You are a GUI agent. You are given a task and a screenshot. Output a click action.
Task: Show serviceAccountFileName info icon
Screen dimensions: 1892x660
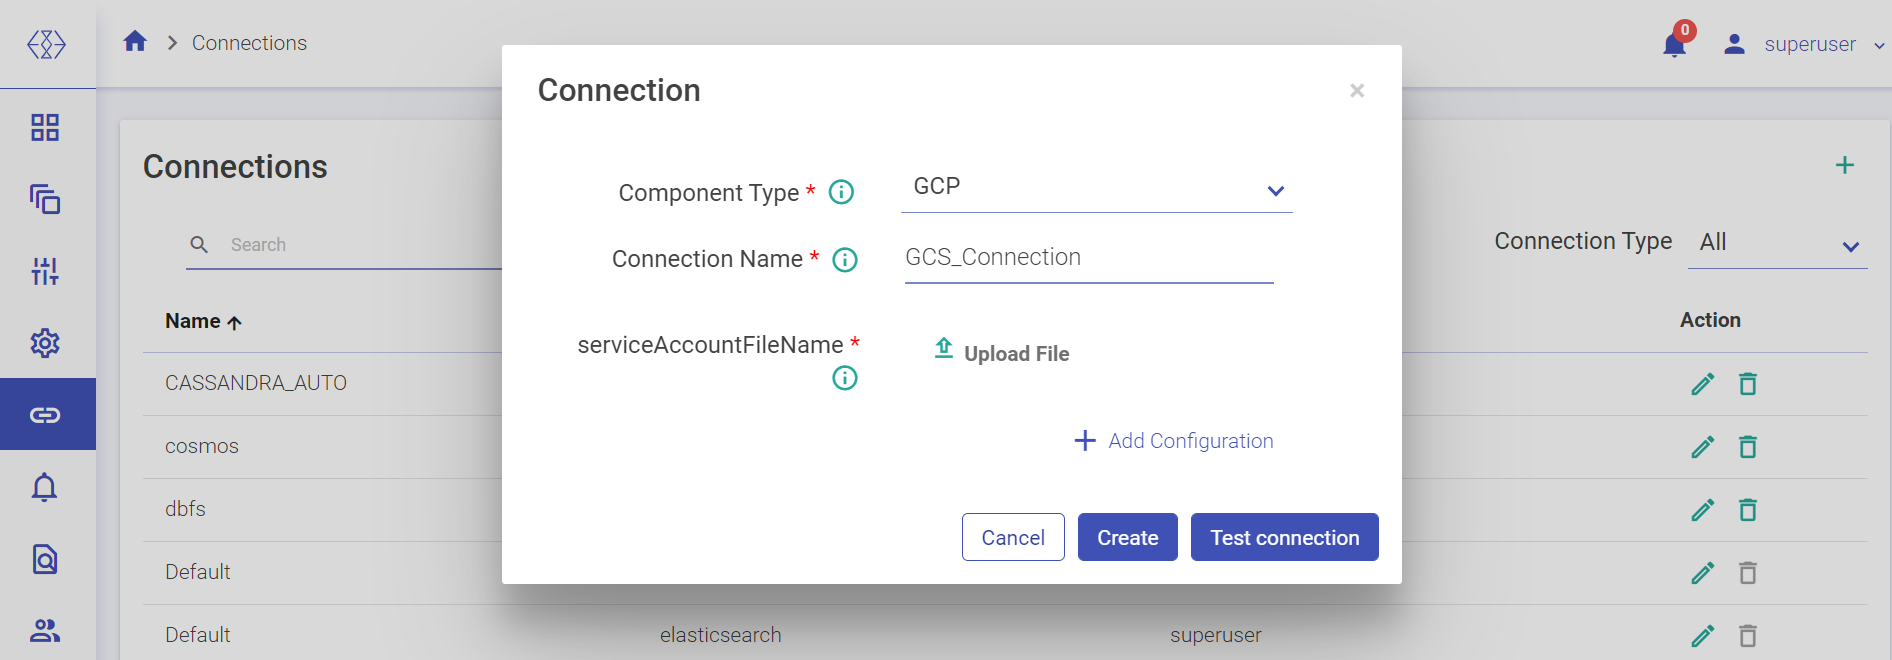(845, 378)
